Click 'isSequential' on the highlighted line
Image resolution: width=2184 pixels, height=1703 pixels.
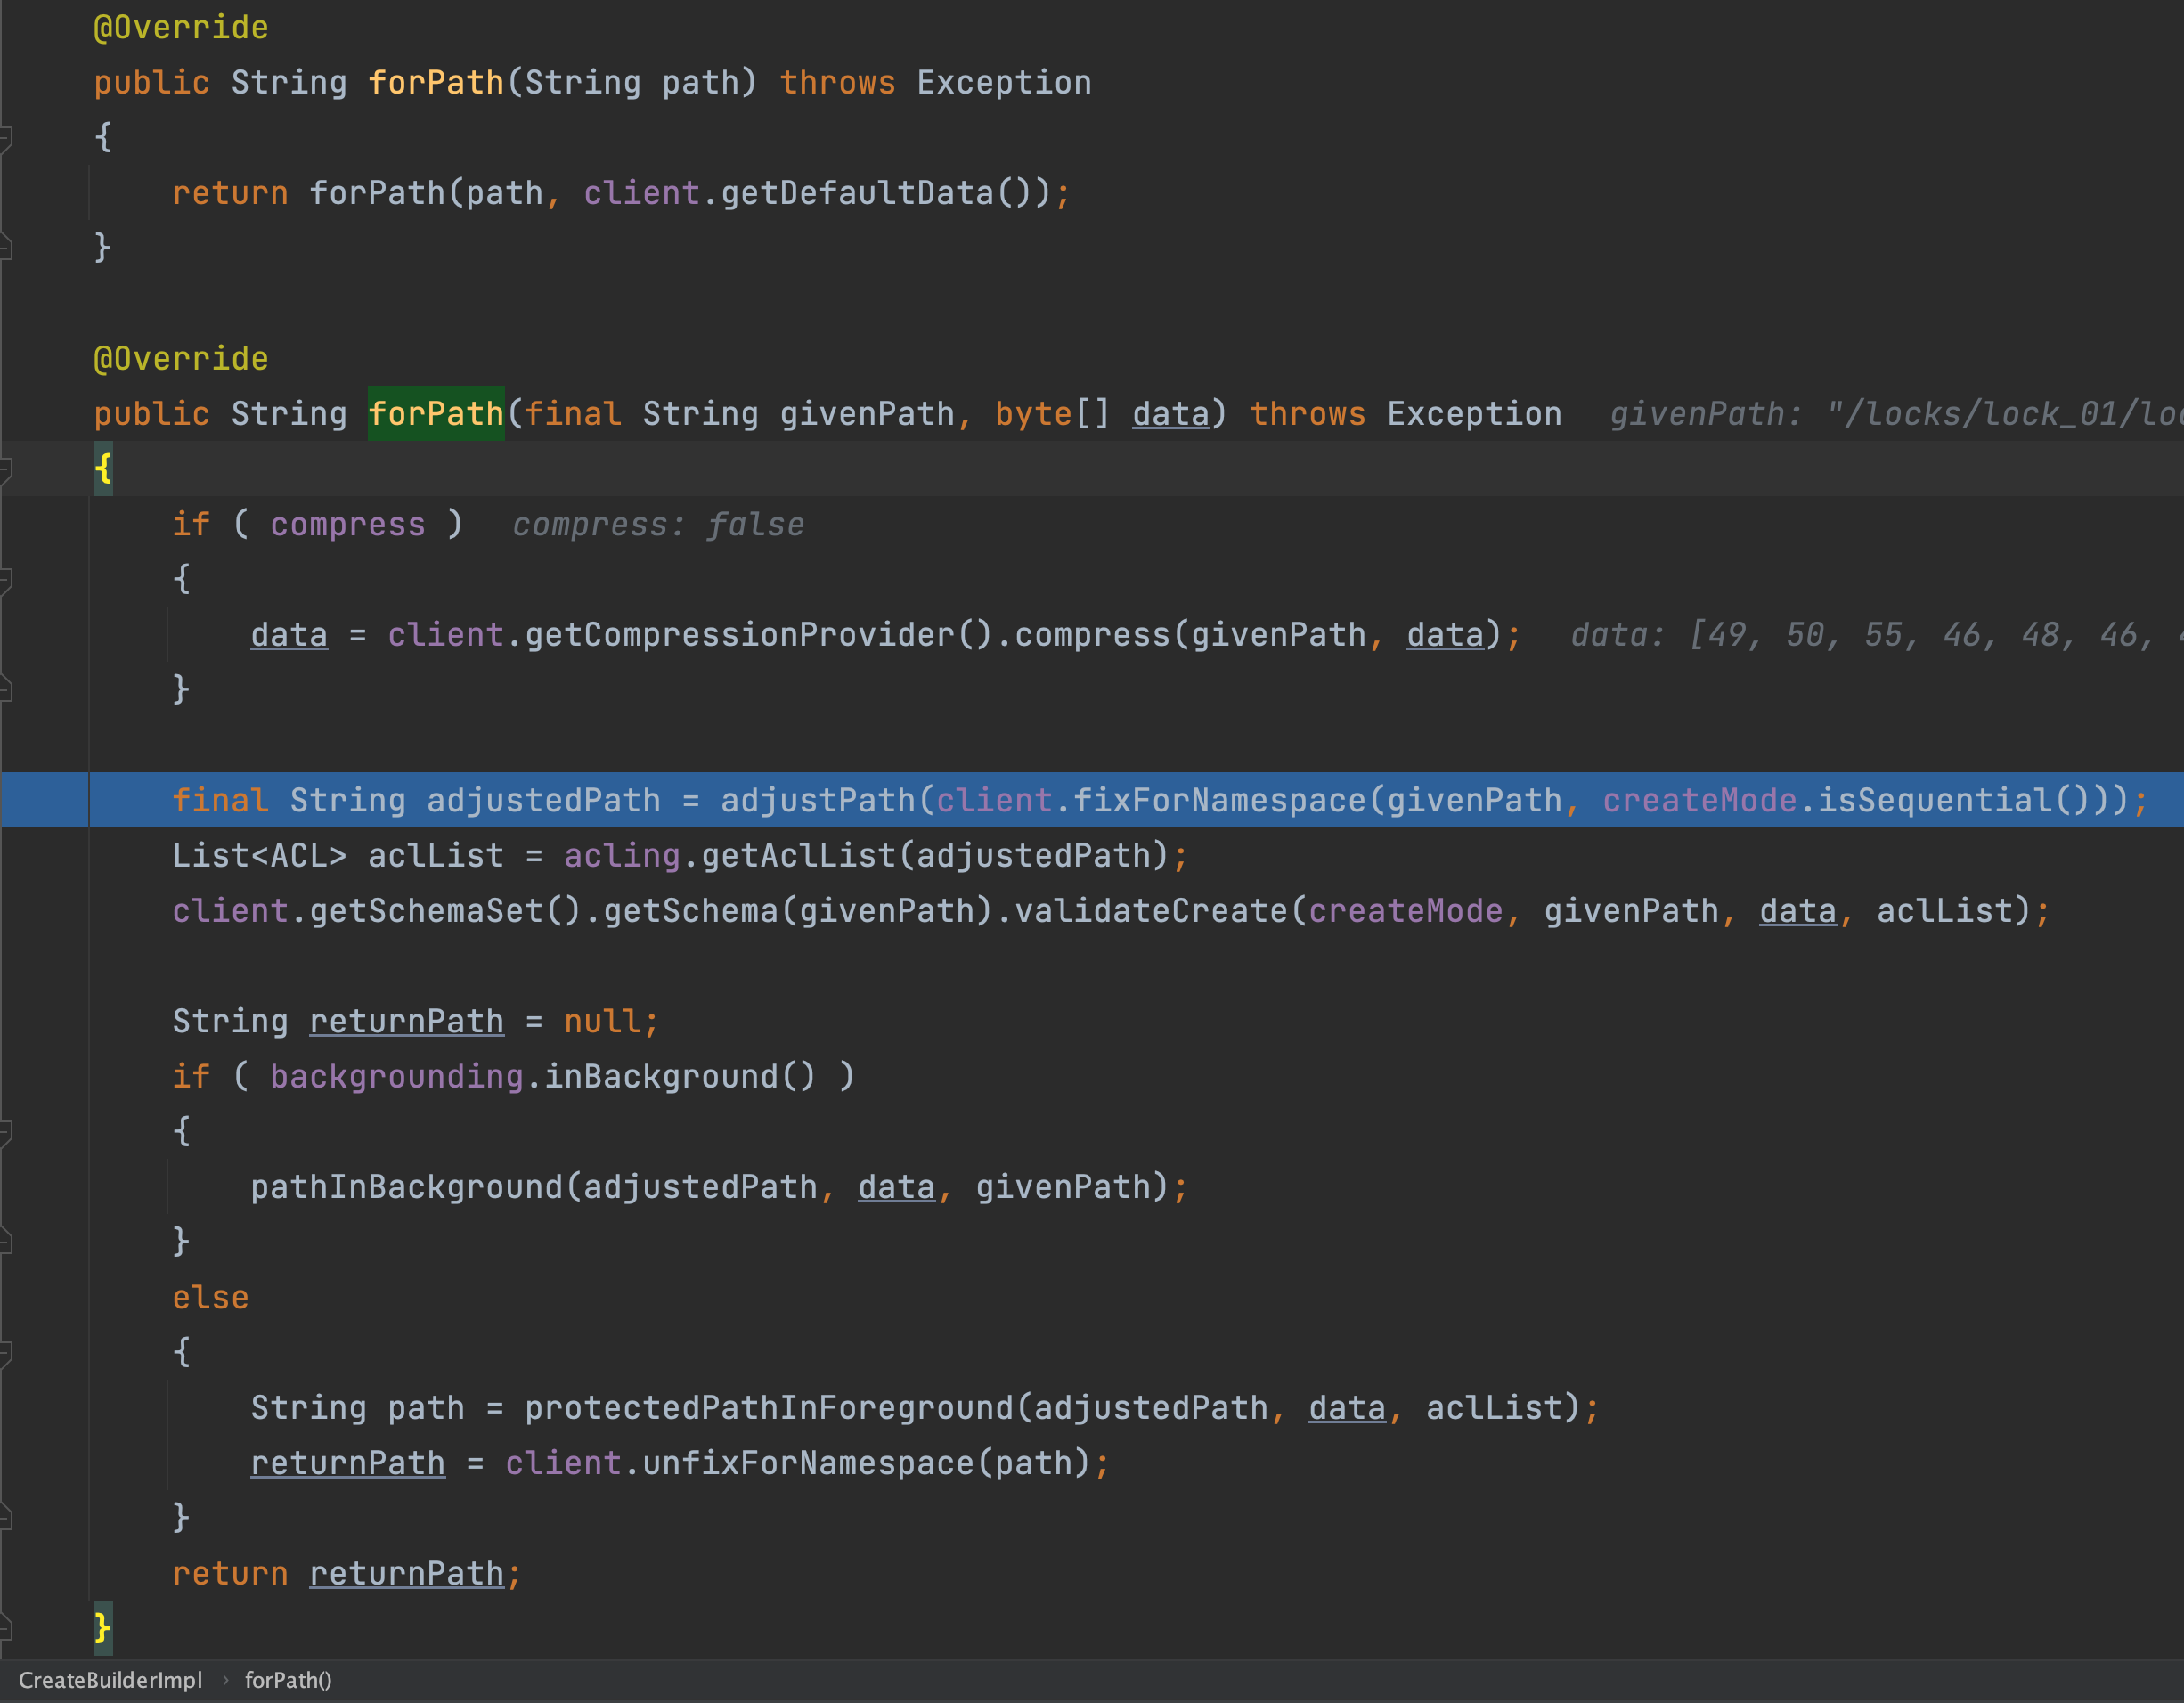1935,800
